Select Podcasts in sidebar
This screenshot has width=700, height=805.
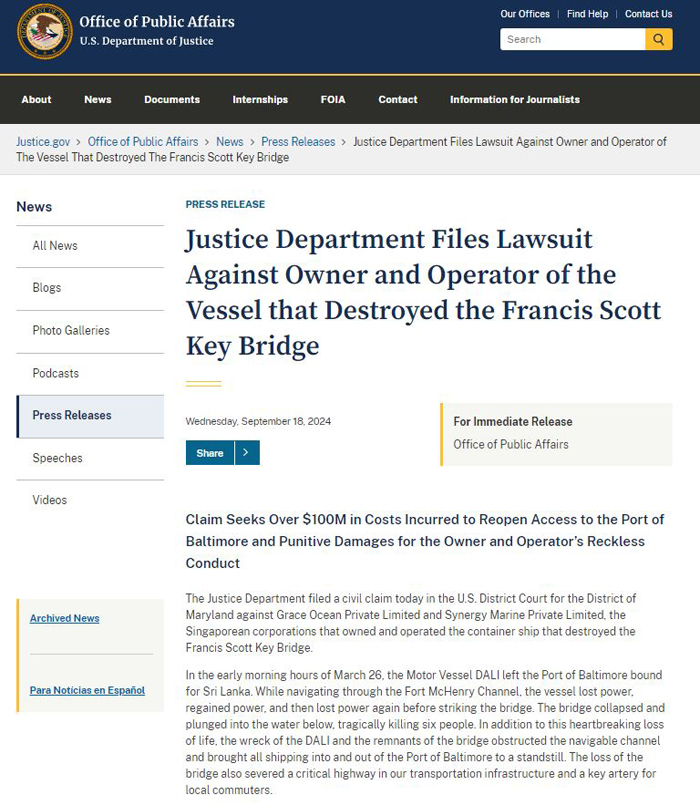pyautogui.click(x=90, y=373)
